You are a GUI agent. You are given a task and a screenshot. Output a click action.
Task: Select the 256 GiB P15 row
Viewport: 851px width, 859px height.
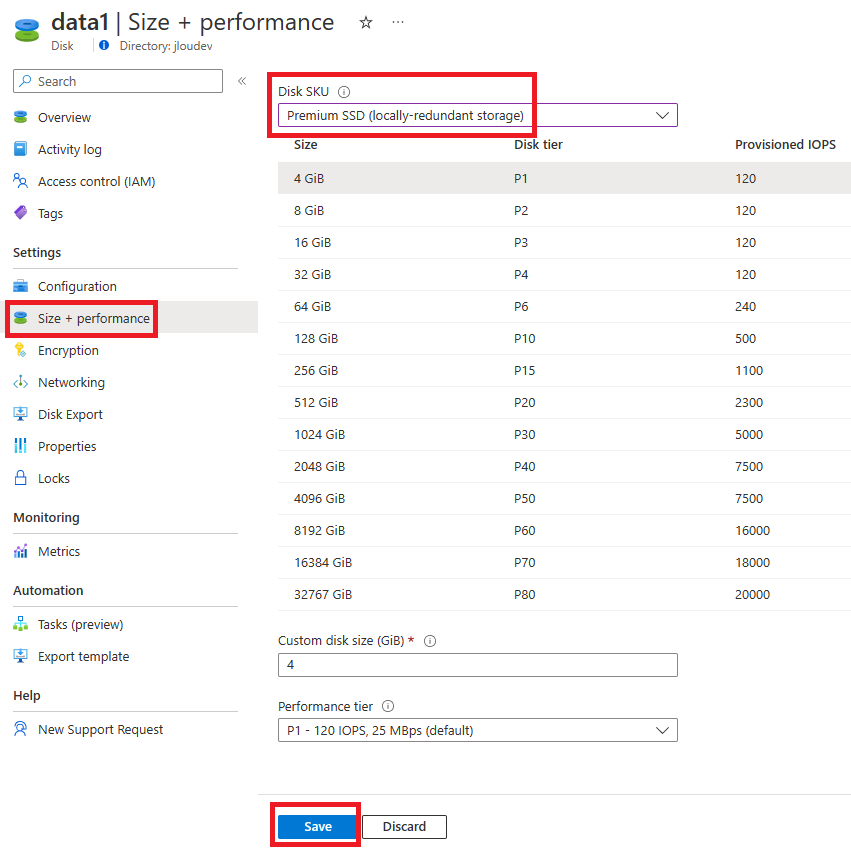coord(564,370)
